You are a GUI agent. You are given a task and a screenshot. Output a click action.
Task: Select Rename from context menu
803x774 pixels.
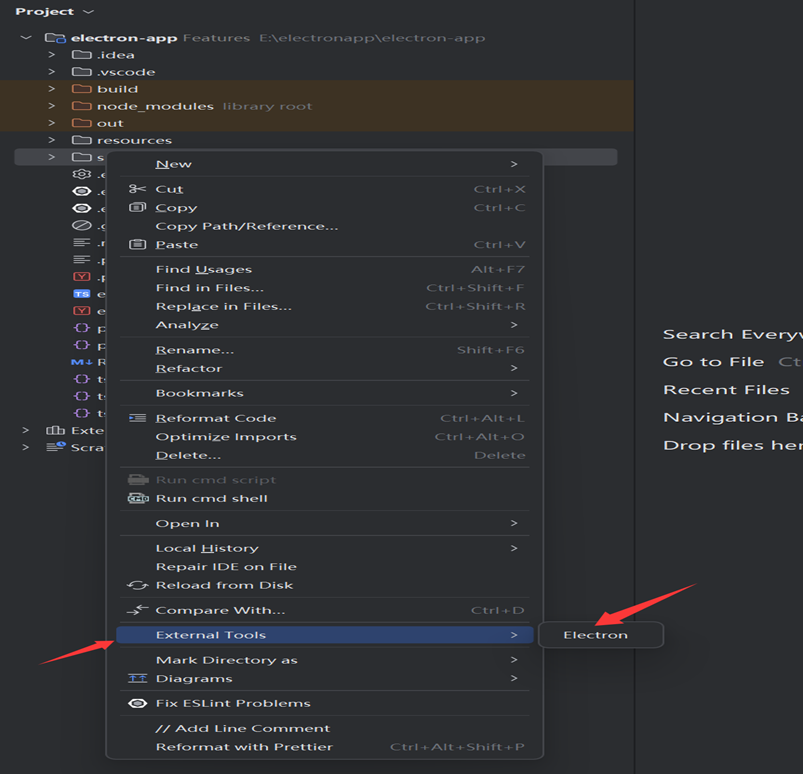[195, 350]
